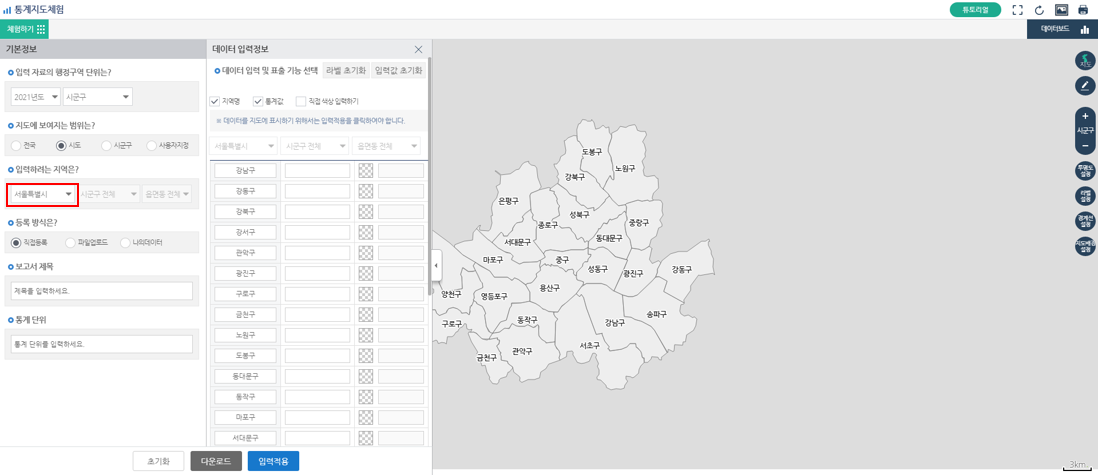Image resolution: width=1098 pixels, height=475 pixels.
Task: Click the 지도 map type round button
Action: point(1085,61)
